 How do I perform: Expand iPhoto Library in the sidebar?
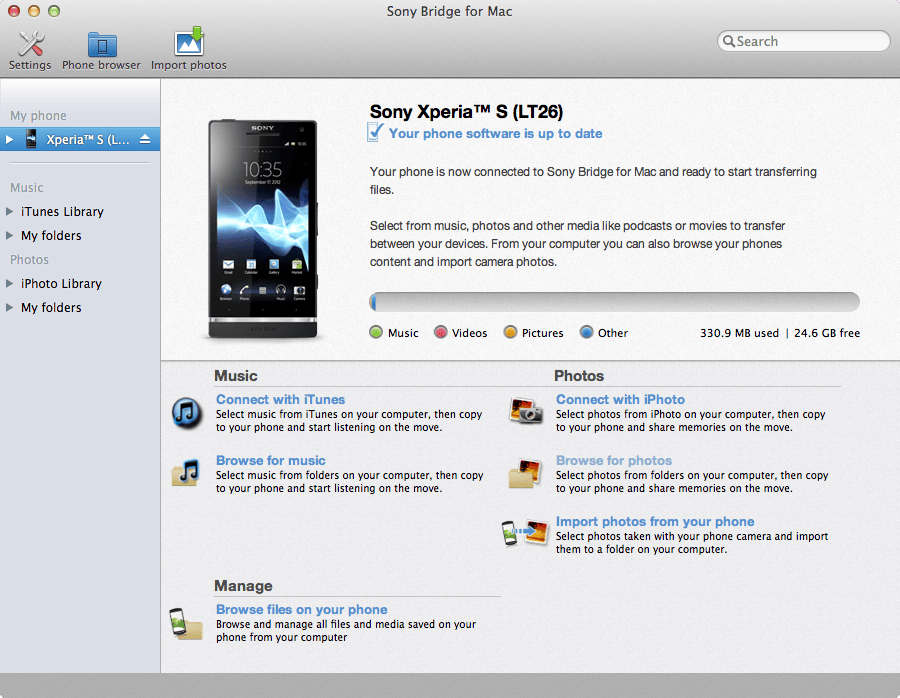point(9,284)
